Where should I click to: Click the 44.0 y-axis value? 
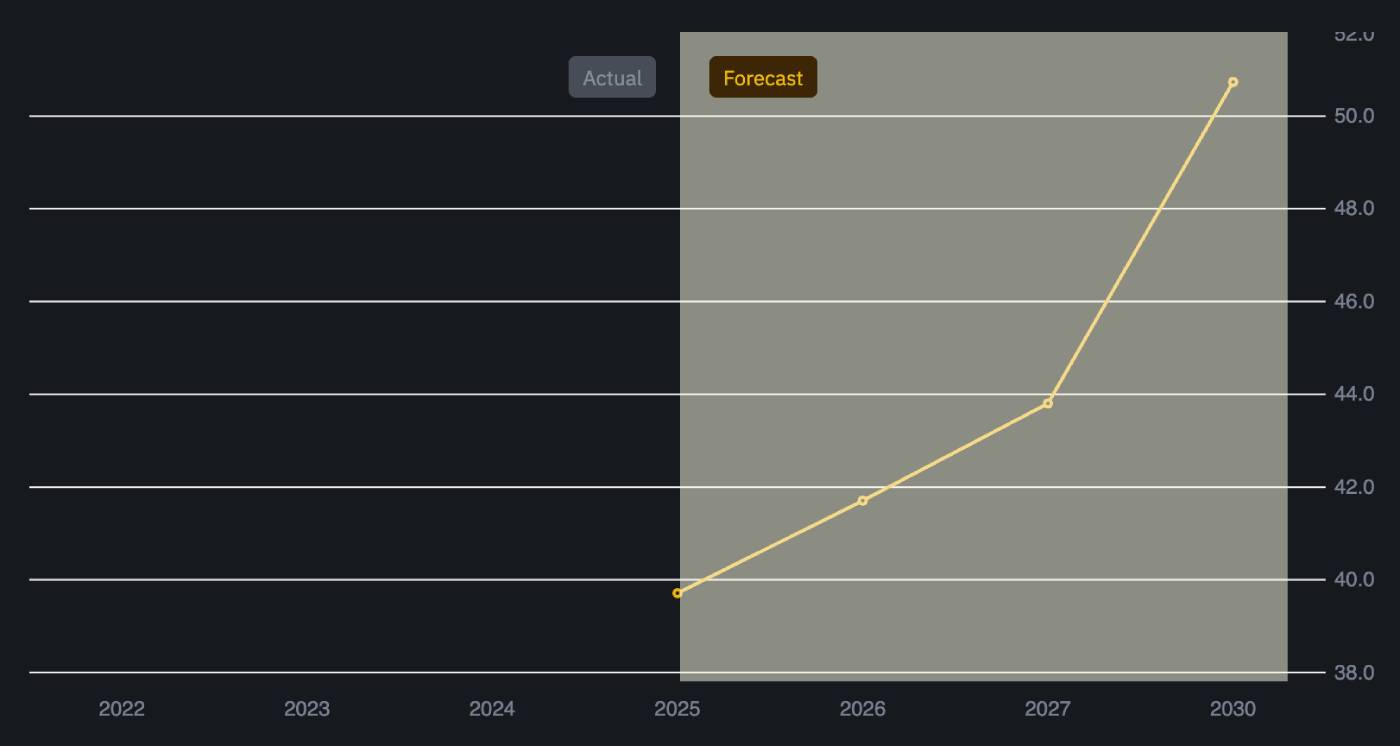pos(1354,394)
